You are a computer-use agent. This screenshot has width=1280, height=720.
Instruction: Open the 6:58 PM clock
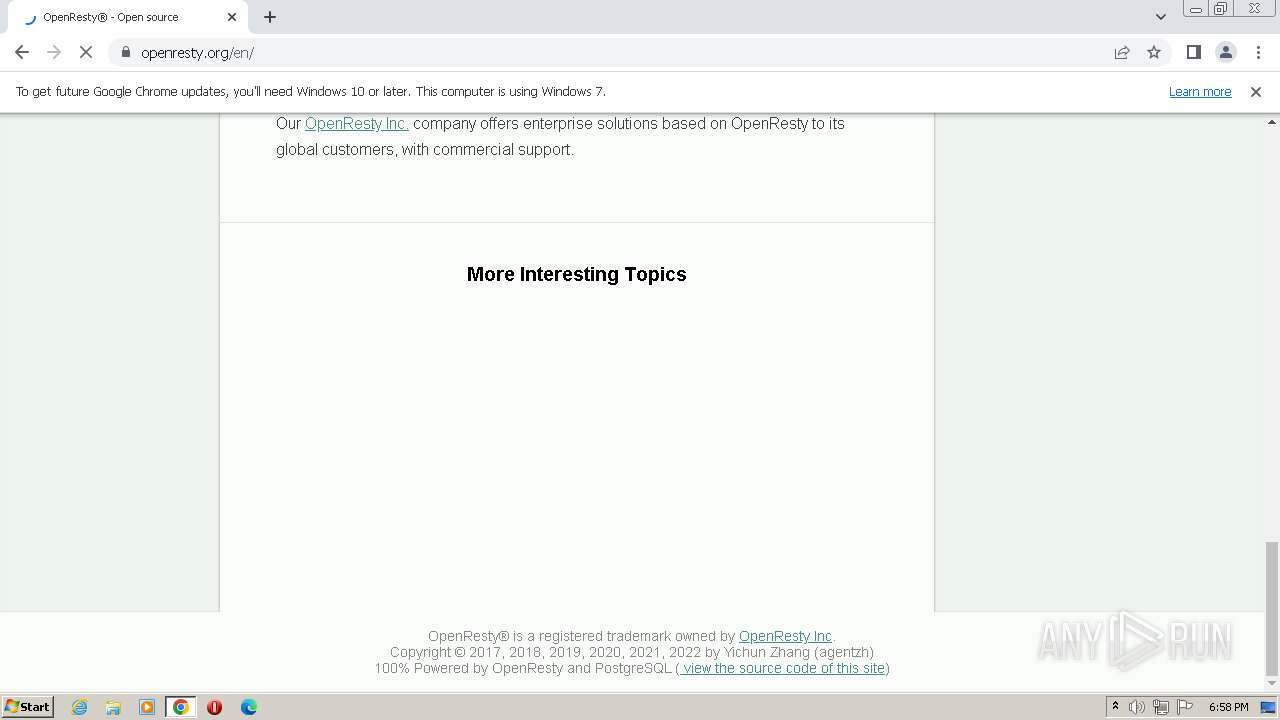tap(1228, 707)
